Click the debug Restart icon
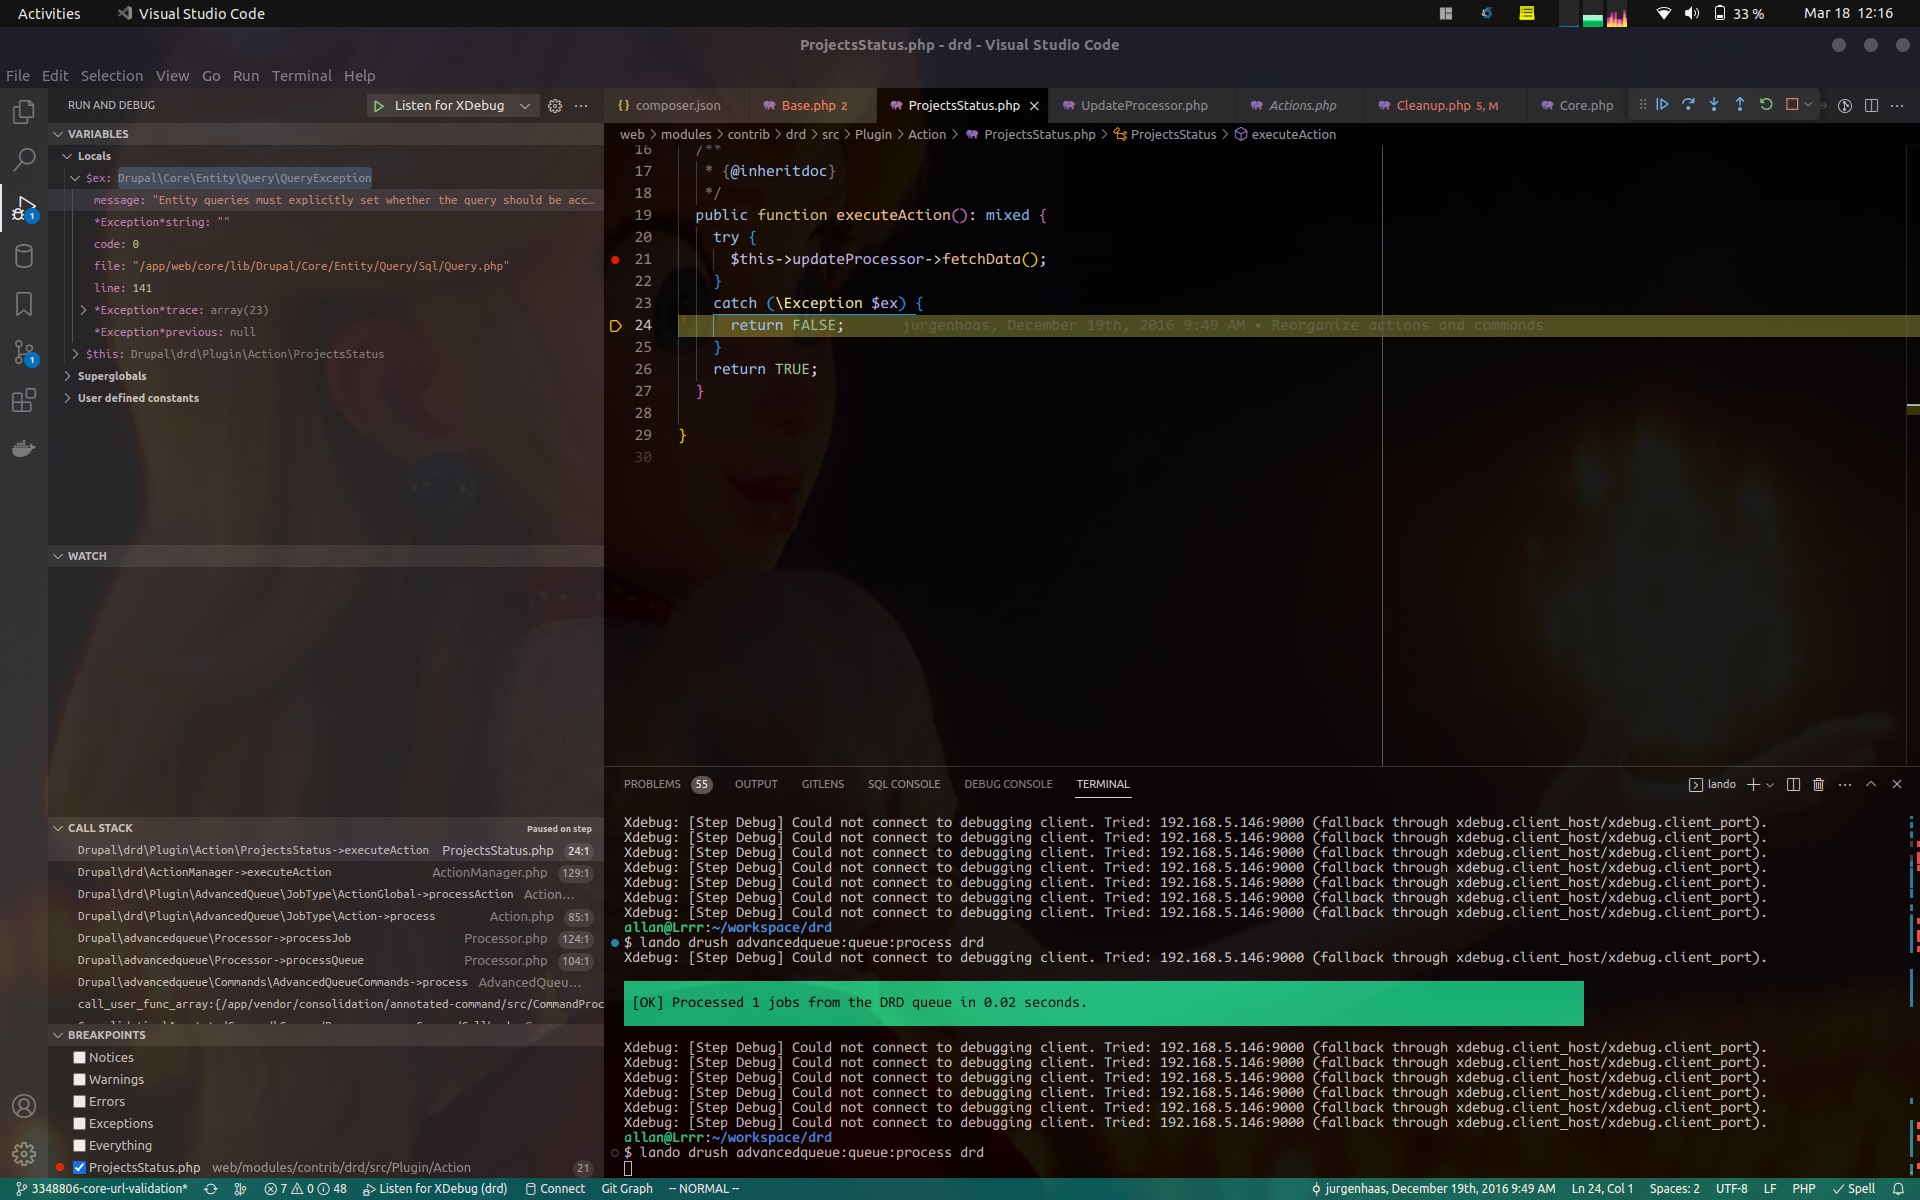1920x1200 pixels. 1766,105
